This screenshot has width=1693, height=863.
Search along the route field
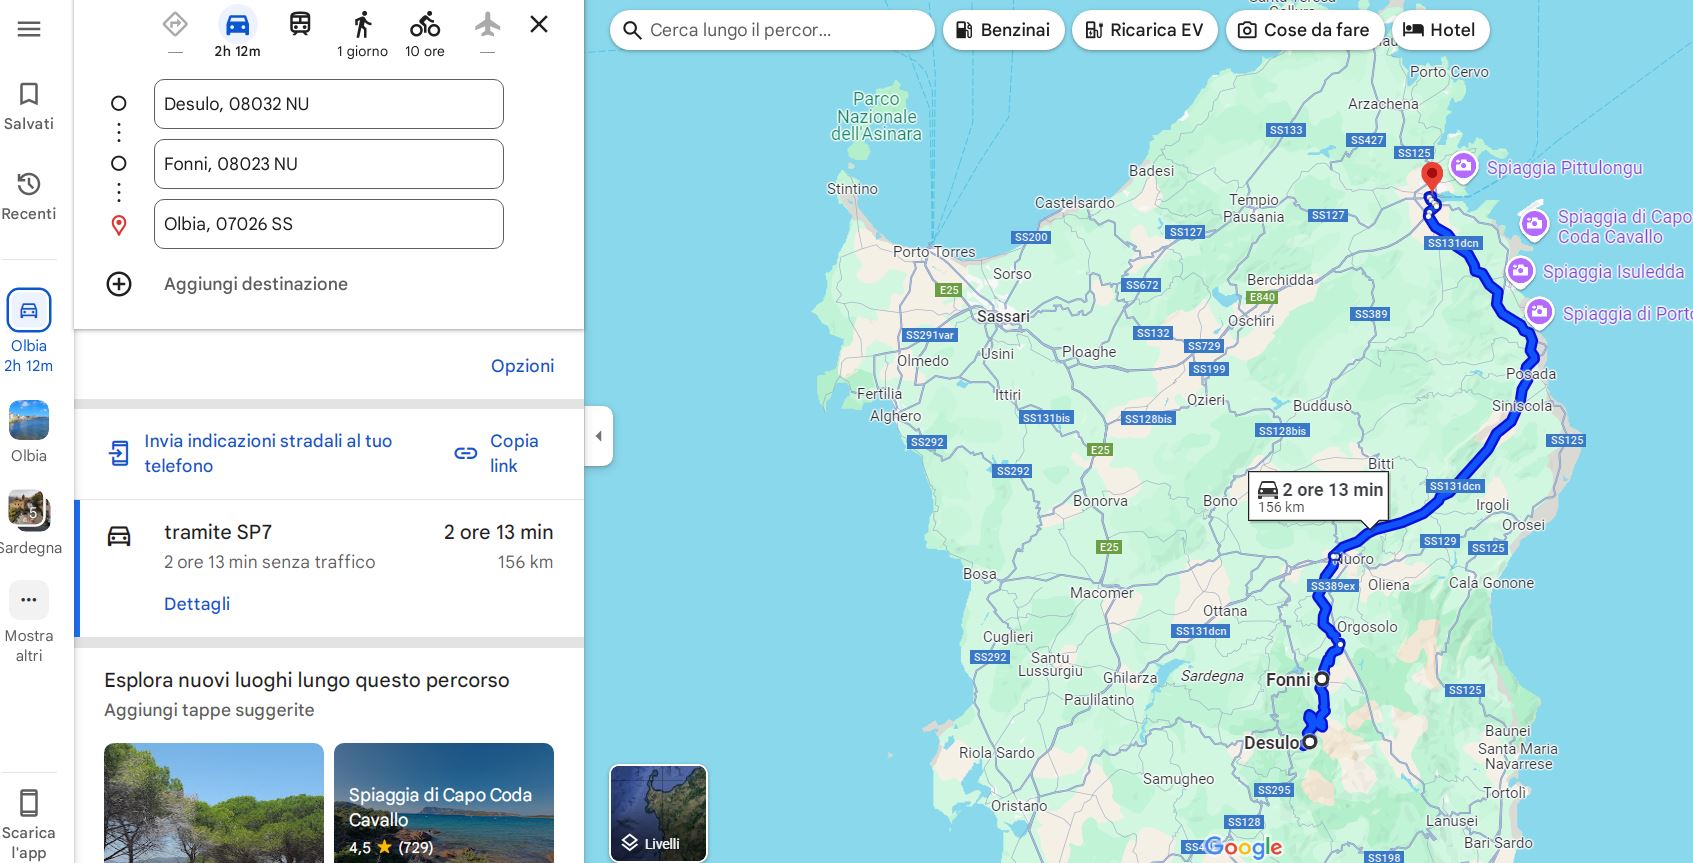tap(772, 30)
